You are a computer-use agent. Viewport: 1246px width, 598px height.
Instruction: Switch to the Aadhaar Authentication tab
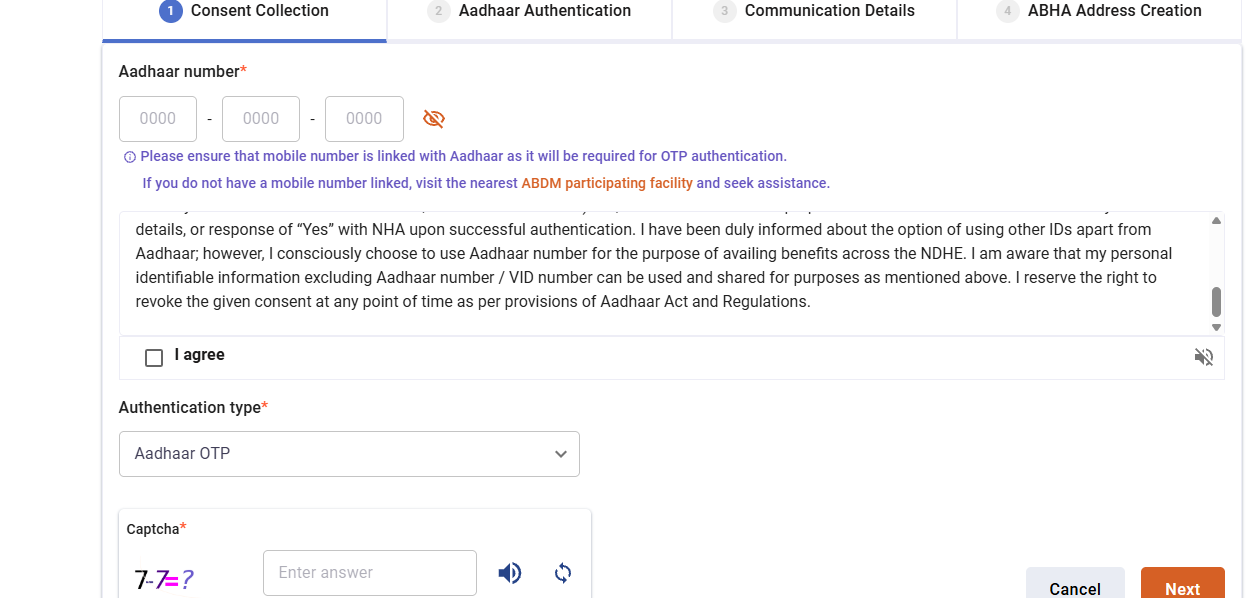pyautogui.click(x=543, y=11)
